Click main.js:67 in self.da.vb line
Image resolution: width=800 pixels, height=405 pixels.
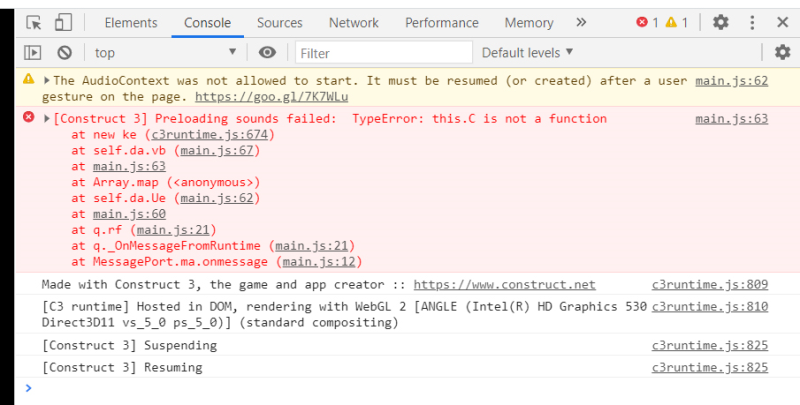coord(217,150)
